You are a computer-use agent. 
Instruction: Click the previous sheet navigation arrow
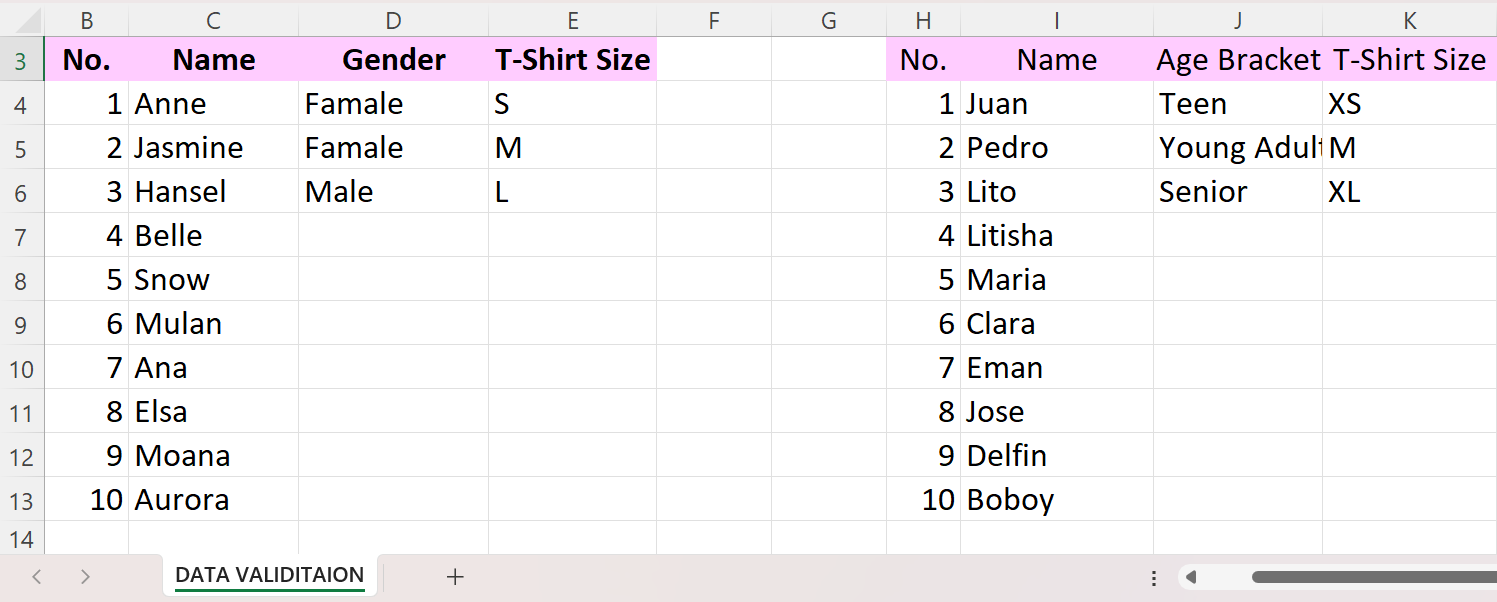pos(37,576)
